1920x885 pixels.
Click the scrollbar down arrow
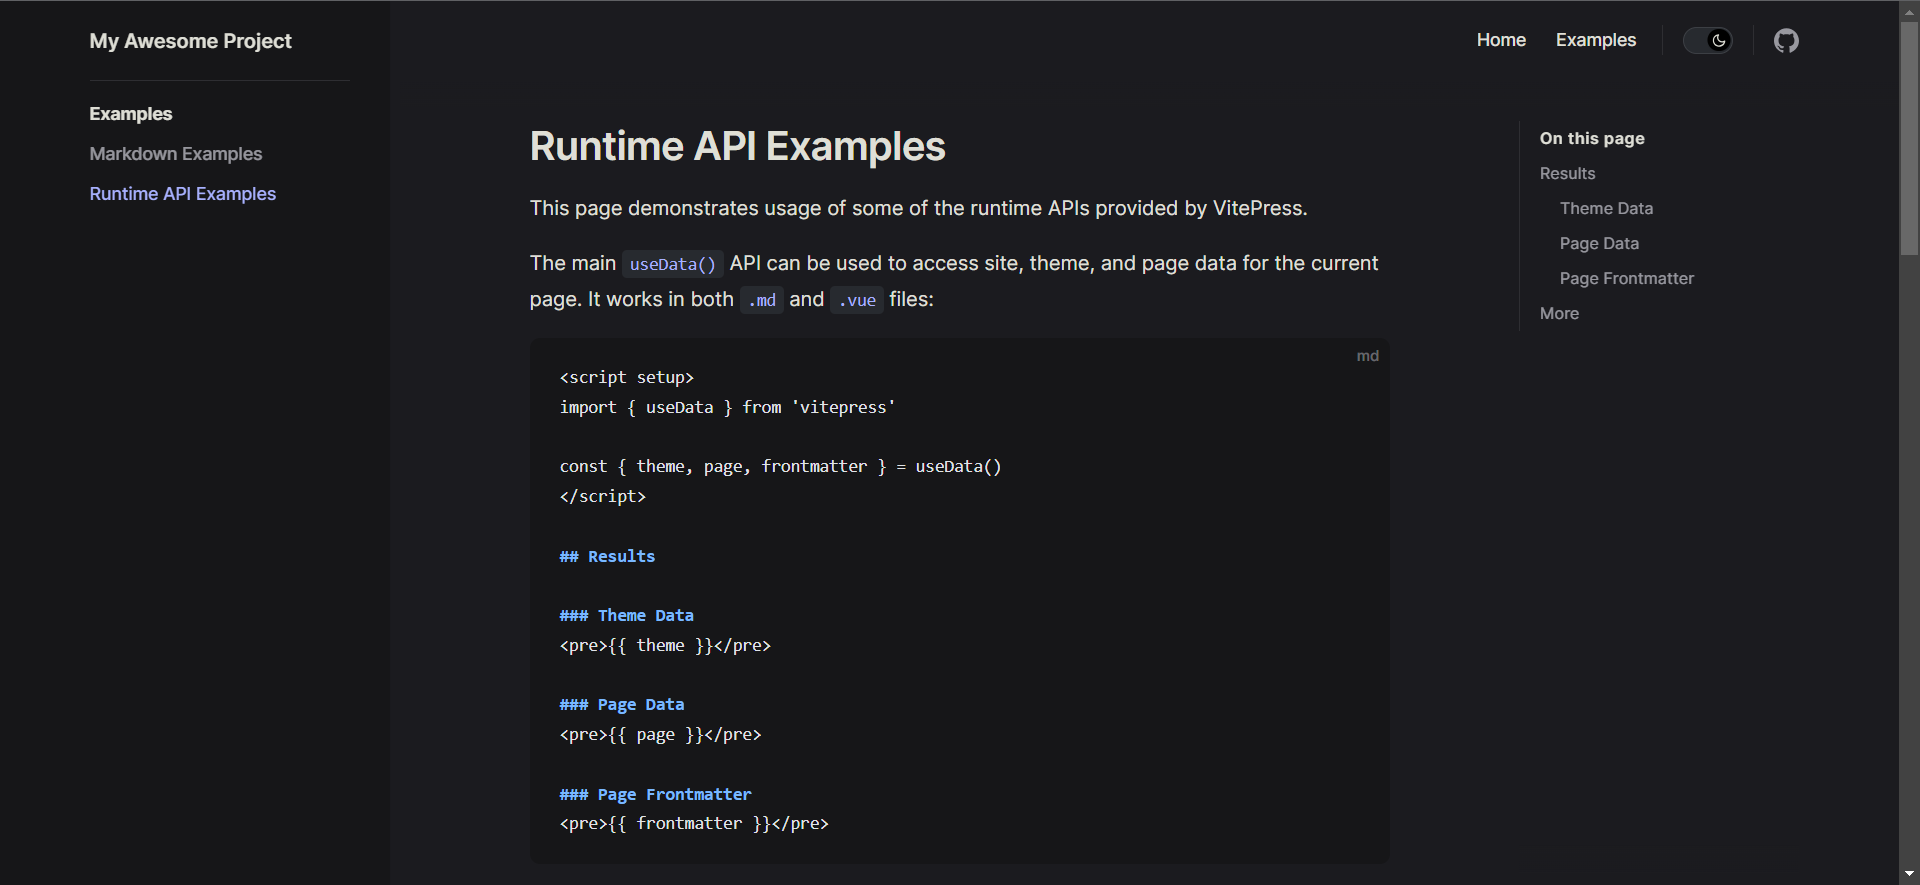[x=1910, y=874]
